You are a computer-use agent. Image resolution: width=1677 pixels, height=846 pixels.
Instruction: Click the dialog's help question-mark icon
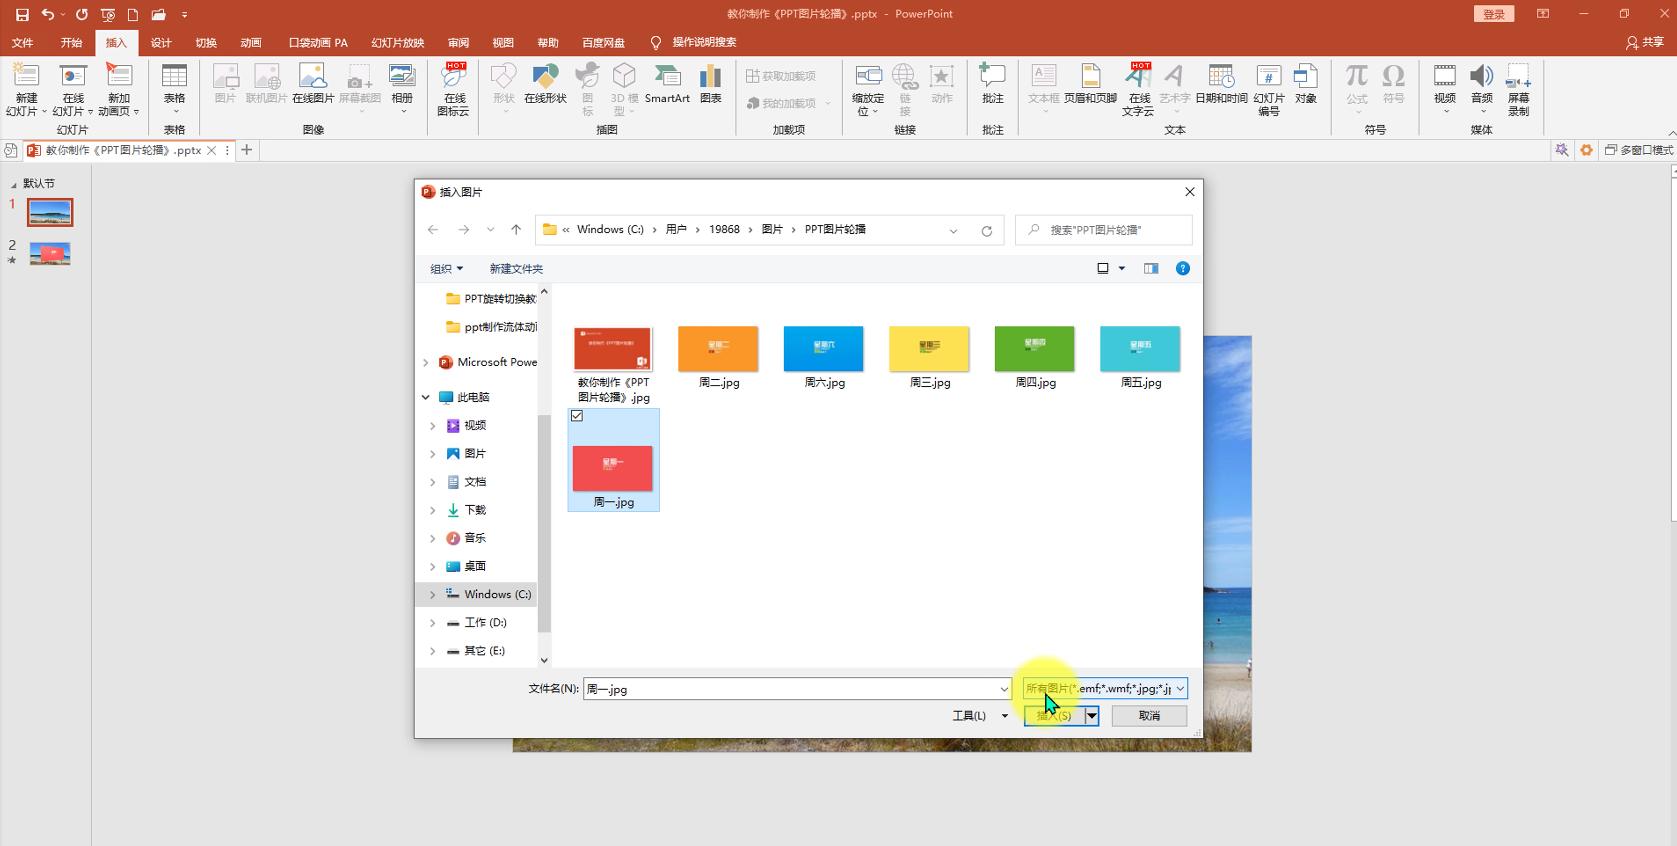[1182, 268]
